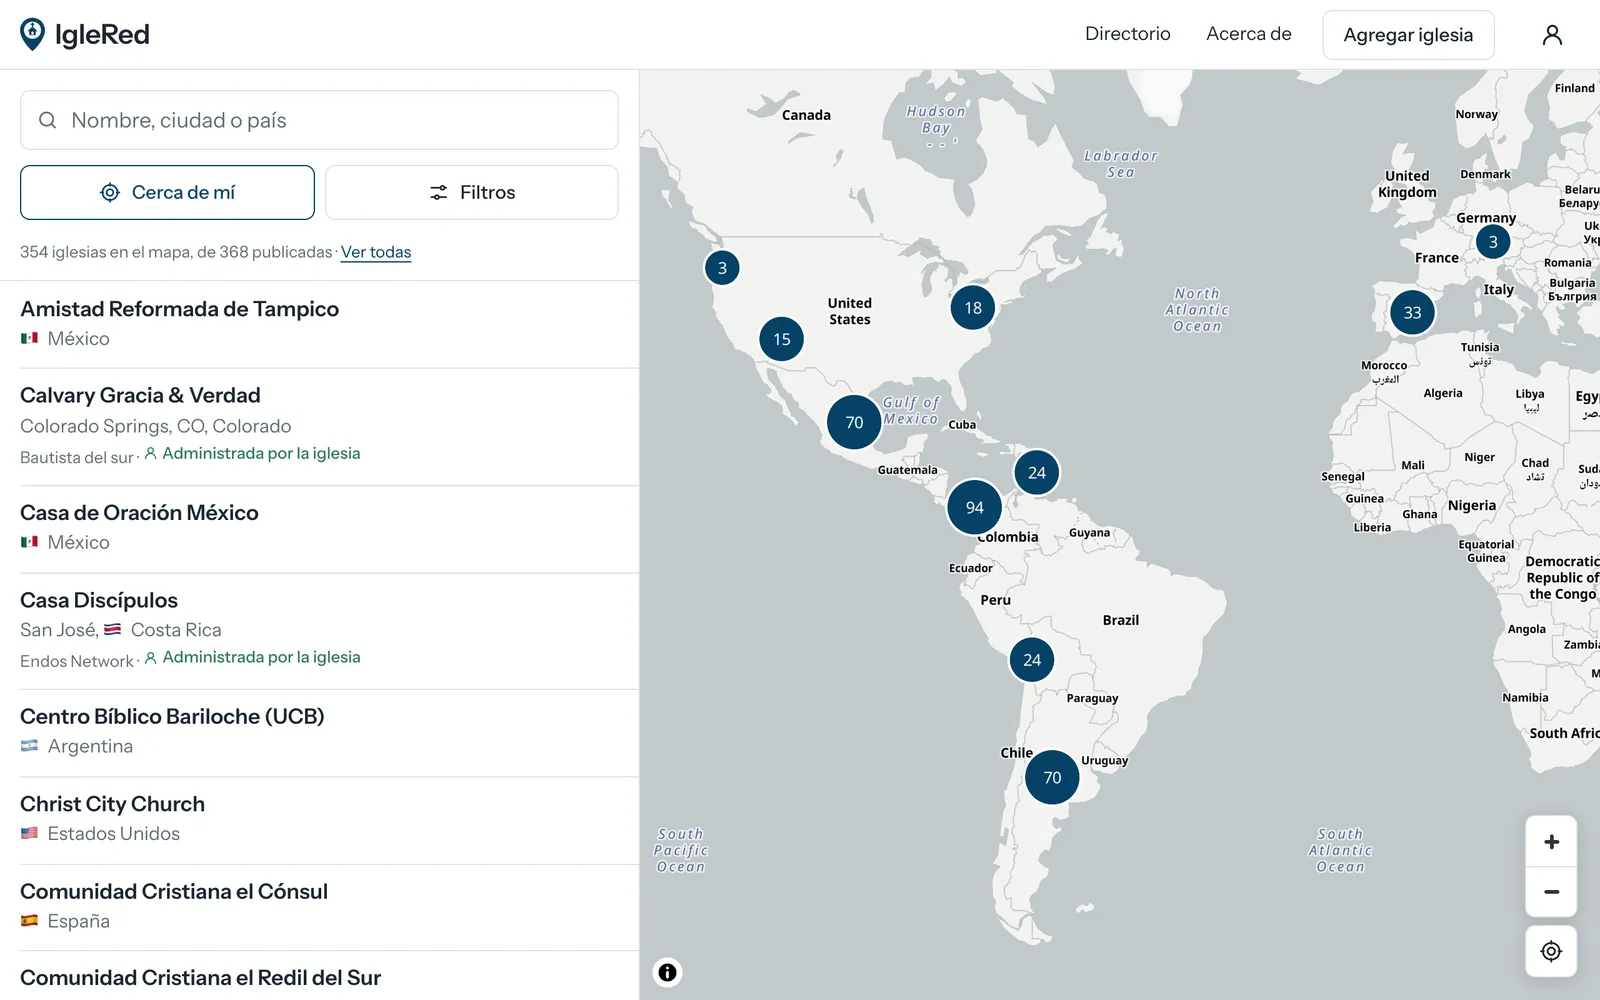Image resolution: width=1600 pixels, height=1000 pixels.
Task: Select Centro Bíblico Bariloche (UCB)
Action: tap(319, 733)
